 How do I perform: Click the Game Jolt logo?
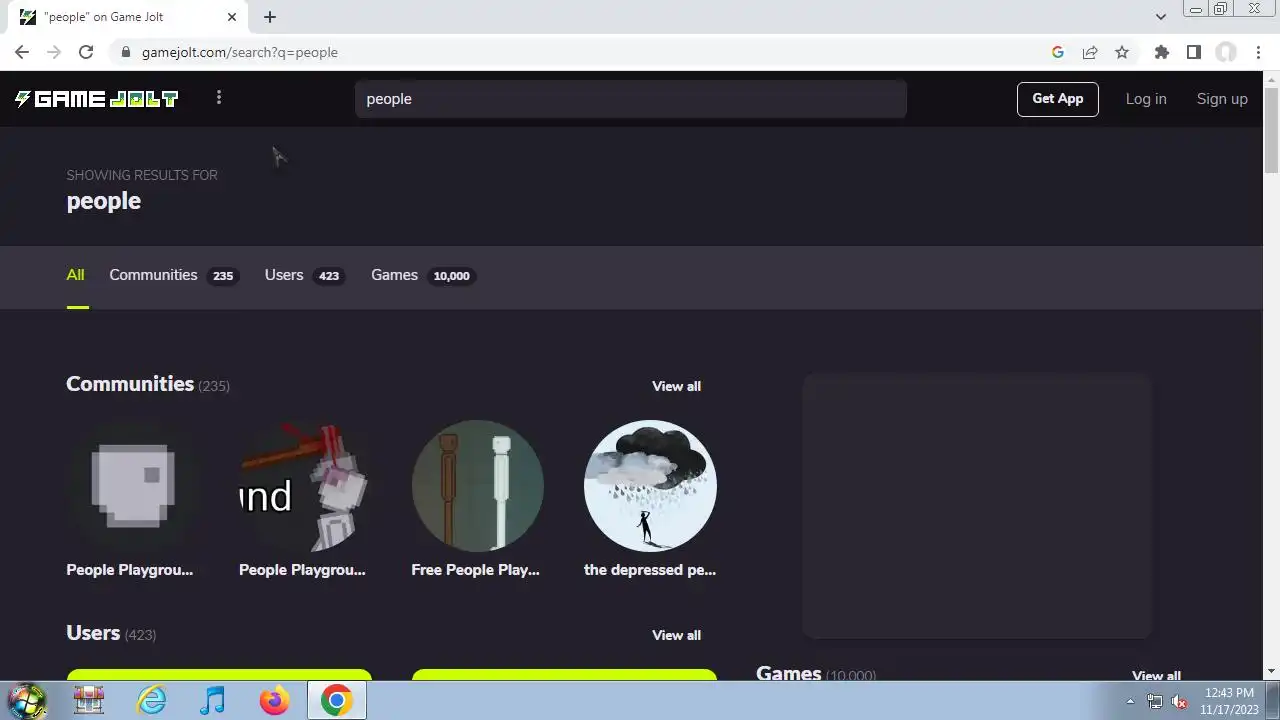tap(97, 98)
